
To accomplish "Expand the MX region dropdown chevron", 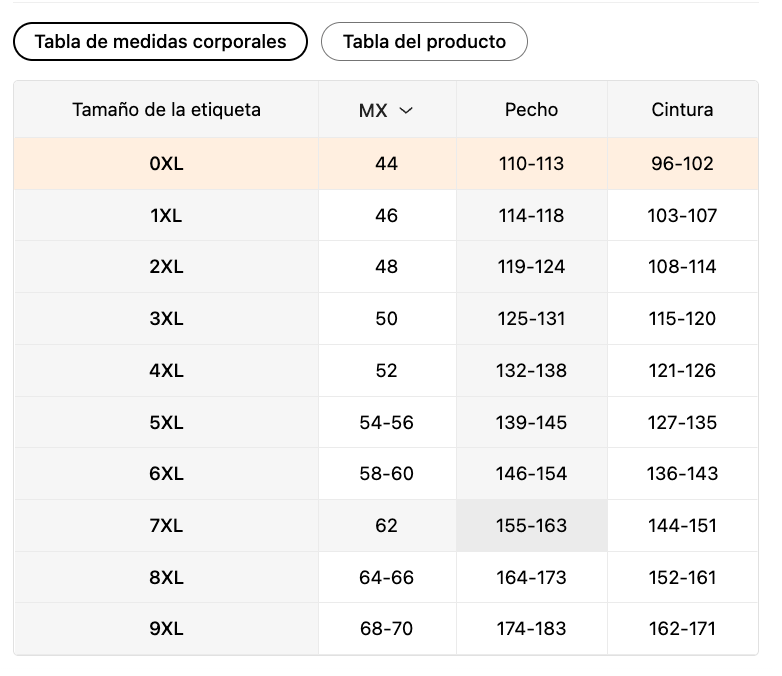I will pyautogui.click(x=406, y=110).
